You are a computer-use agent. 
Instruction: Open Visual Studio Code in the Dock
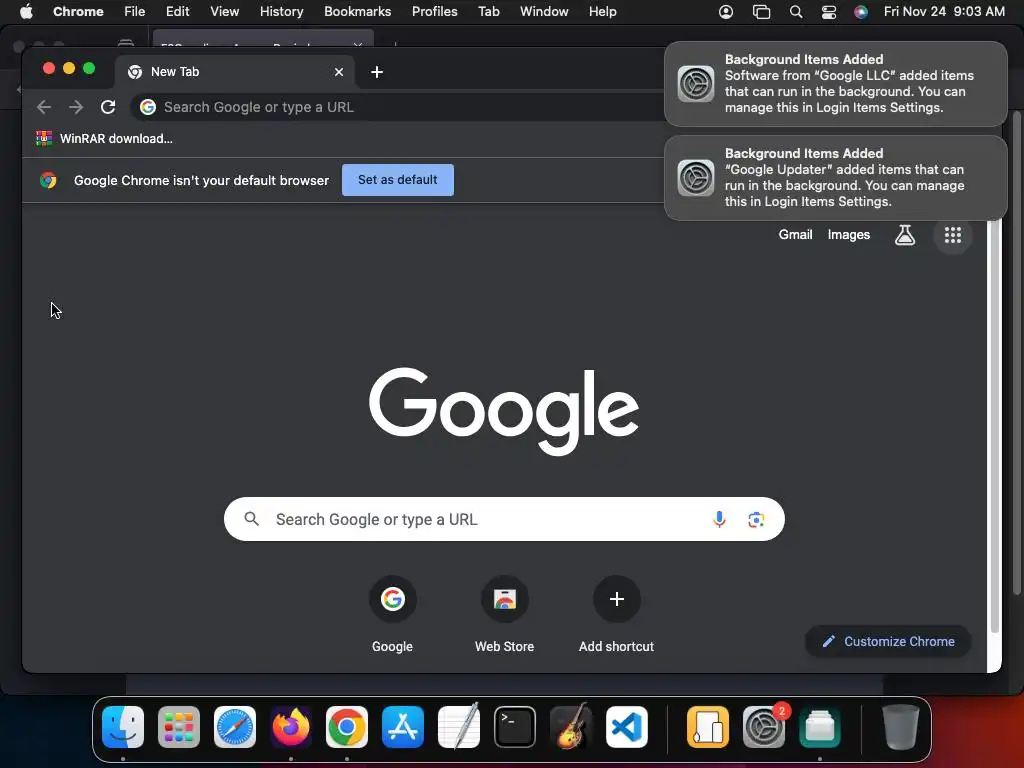point(627,727)
